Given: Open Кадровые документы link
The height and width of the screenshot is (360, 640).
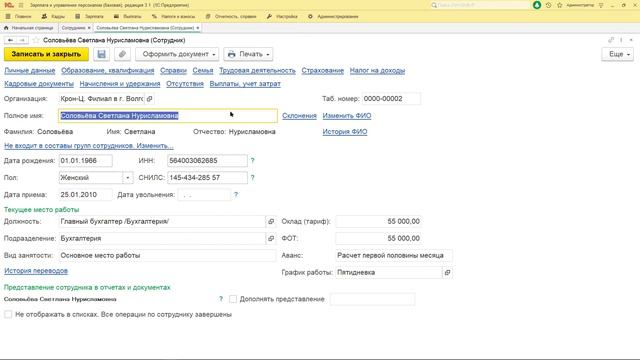Looking at the screenshot, I should click(x=39, y=83).
